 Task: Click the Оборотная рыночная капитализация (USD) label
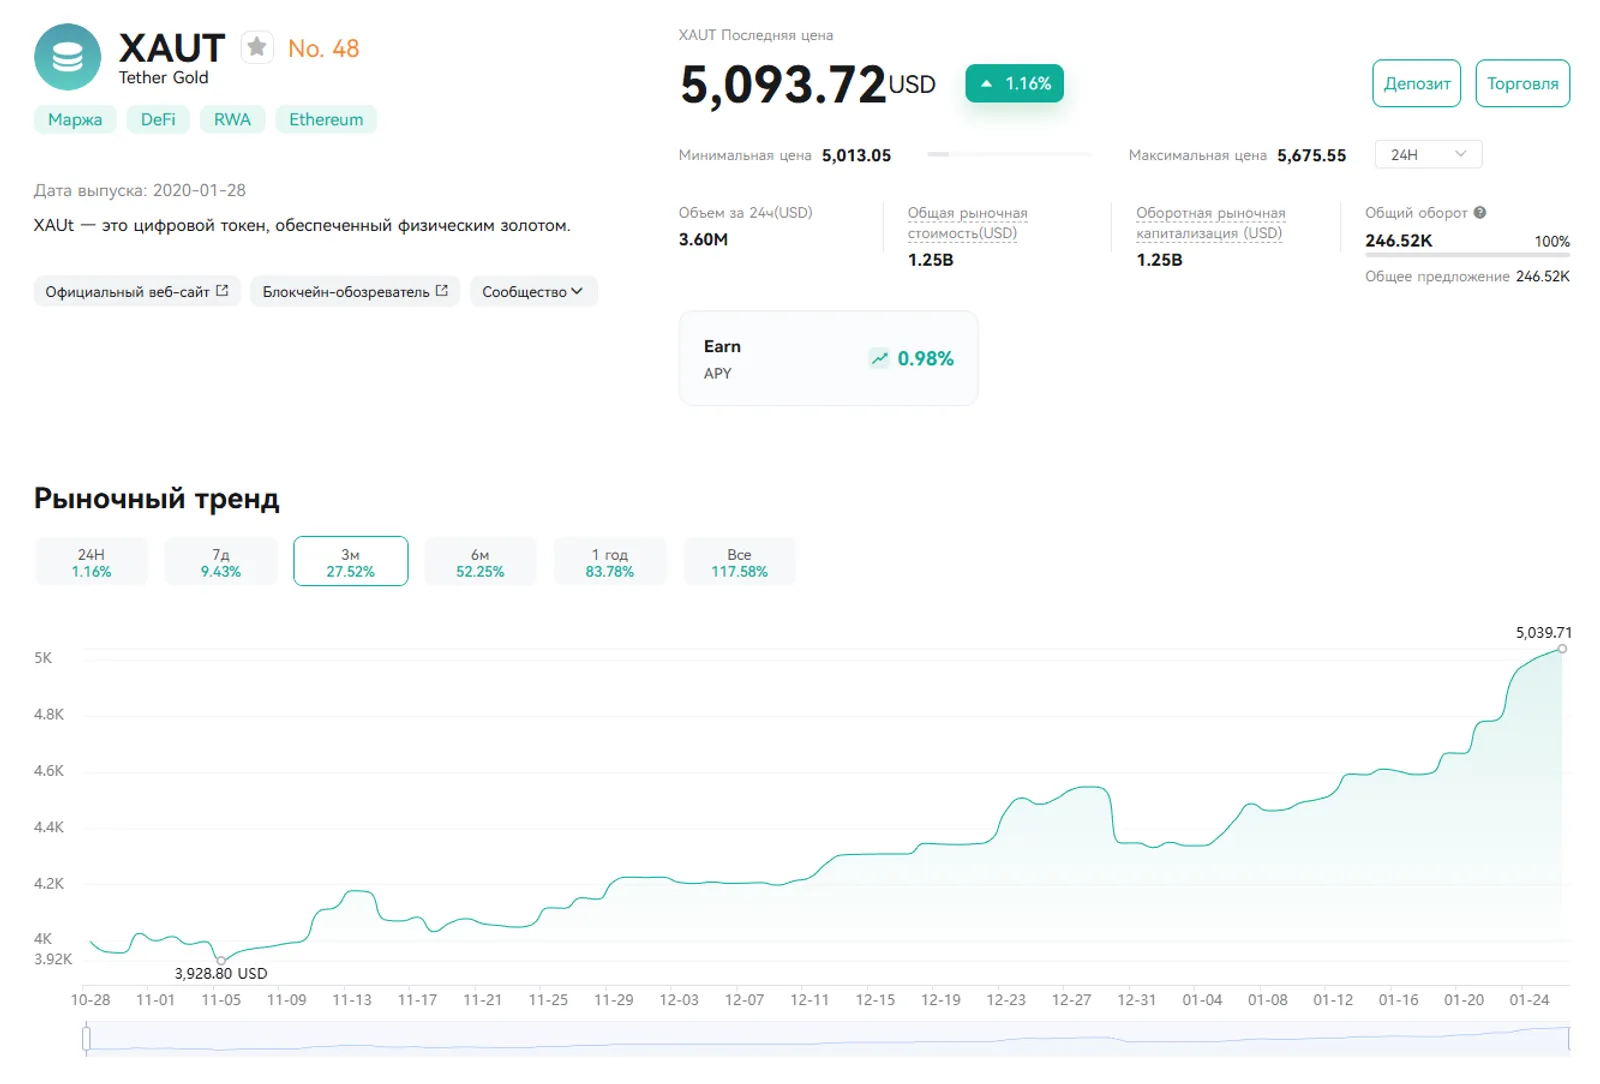[1210, 223]
